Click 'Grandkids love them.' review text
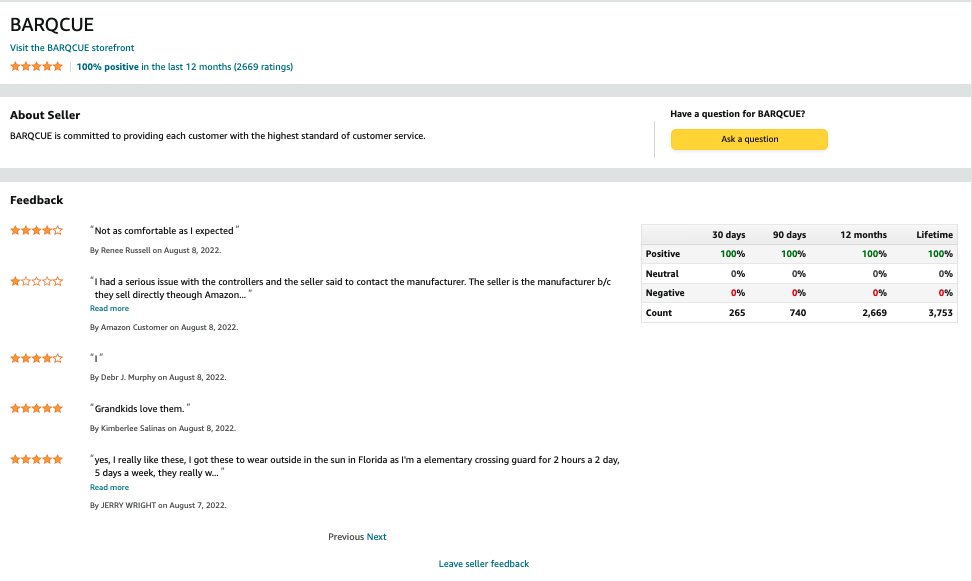The width and height of the screenshot is (972, 581). click(x=140, y=409)
